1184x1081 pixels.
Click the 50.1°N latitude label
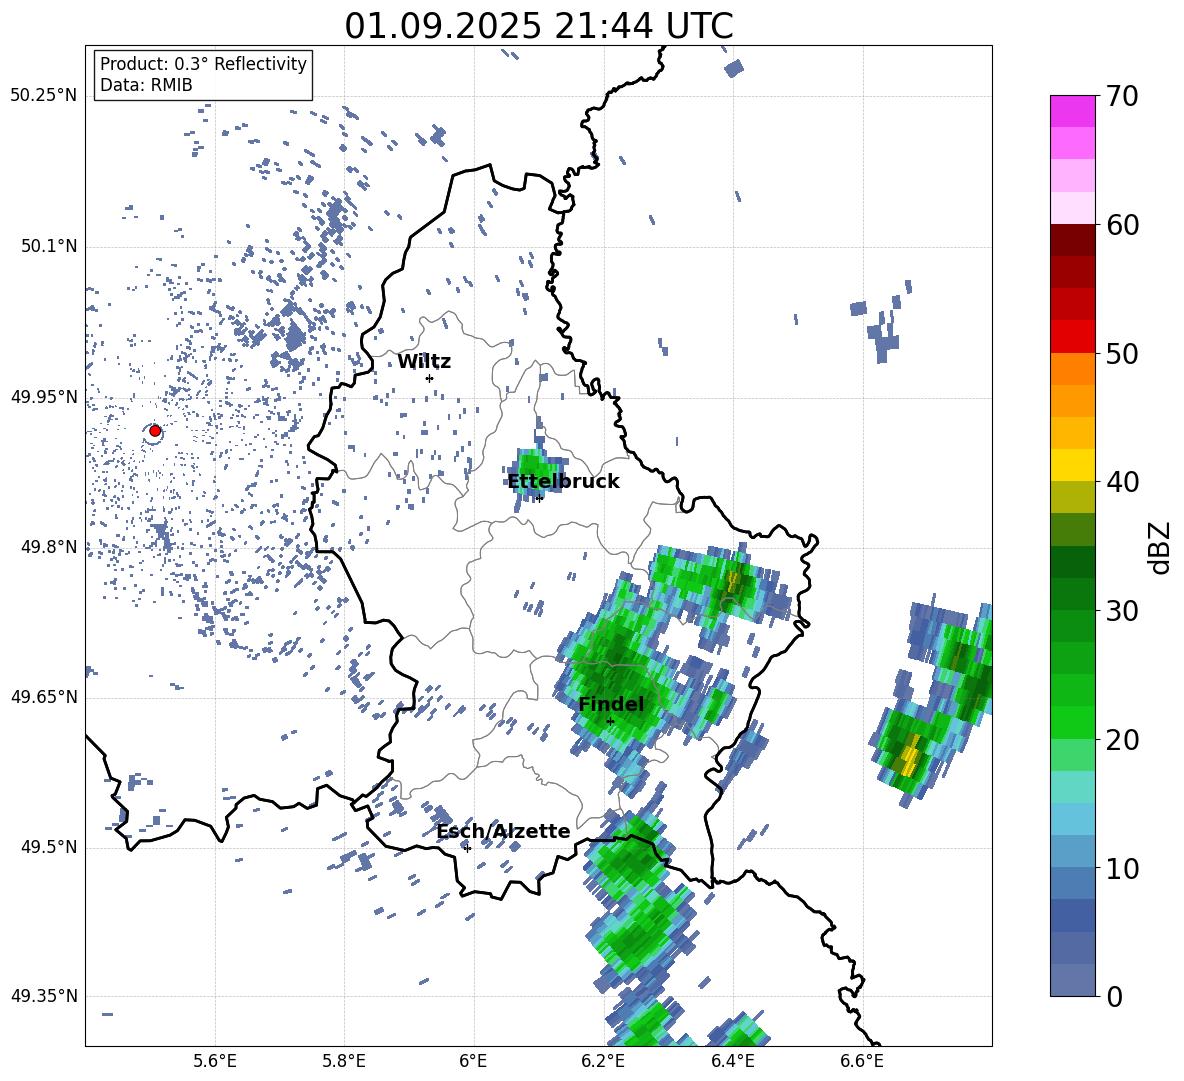click(50, 247)
